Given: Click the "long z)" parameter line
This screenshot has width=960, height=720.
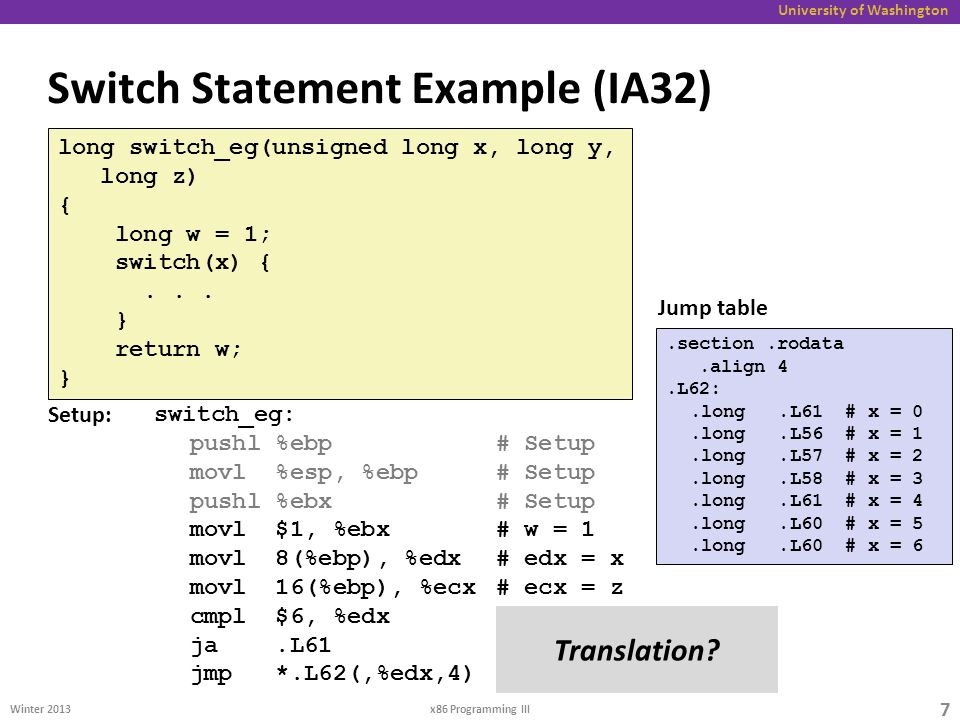Looking at the screenshot, I should 148,177.
